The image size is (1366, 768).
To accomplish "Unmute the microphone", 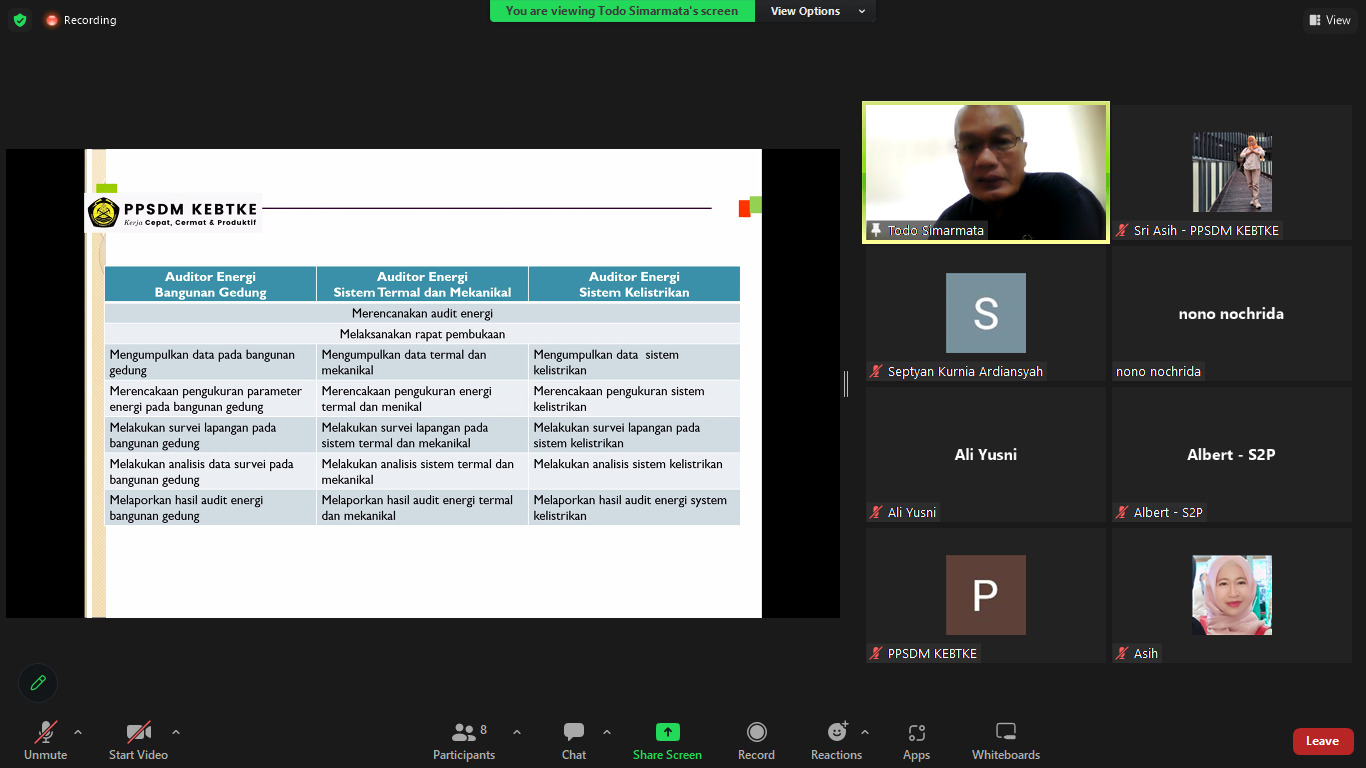I will (46, 741).
